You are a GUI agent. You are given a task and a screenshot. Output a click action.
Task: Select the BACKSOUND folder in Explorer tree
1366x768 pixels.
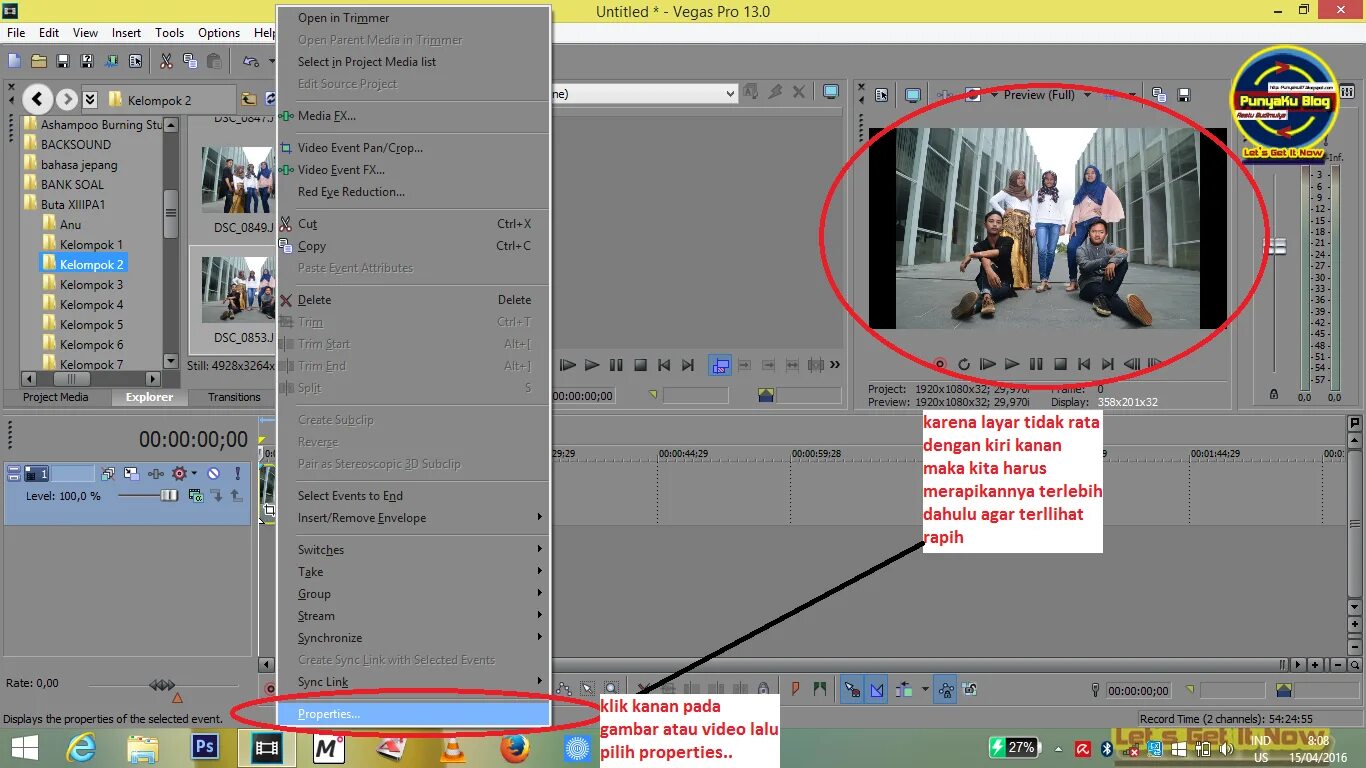(x=75, y=145)
